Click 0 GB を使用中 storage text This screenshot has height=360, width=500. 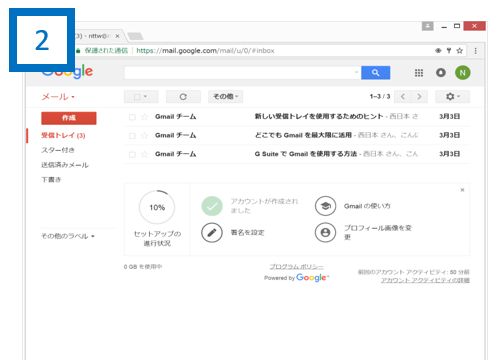(143, 267)
